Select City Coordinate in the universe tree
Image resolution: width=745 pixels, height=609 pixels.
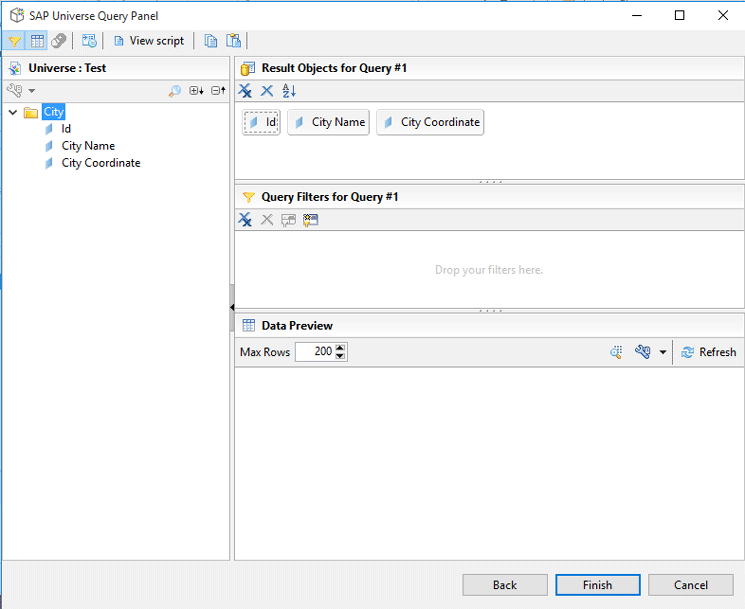(x=101, y=163)
